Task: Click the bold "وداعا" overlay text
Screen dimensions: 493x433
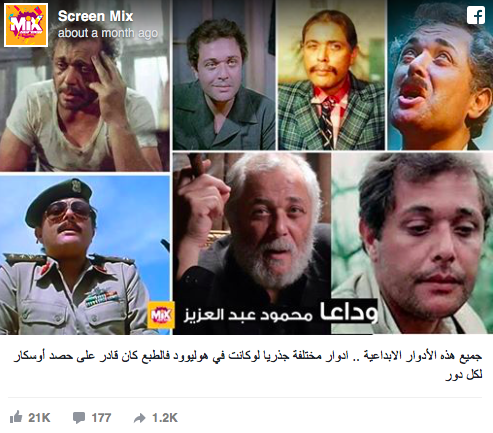Action: tap(349, 312)
